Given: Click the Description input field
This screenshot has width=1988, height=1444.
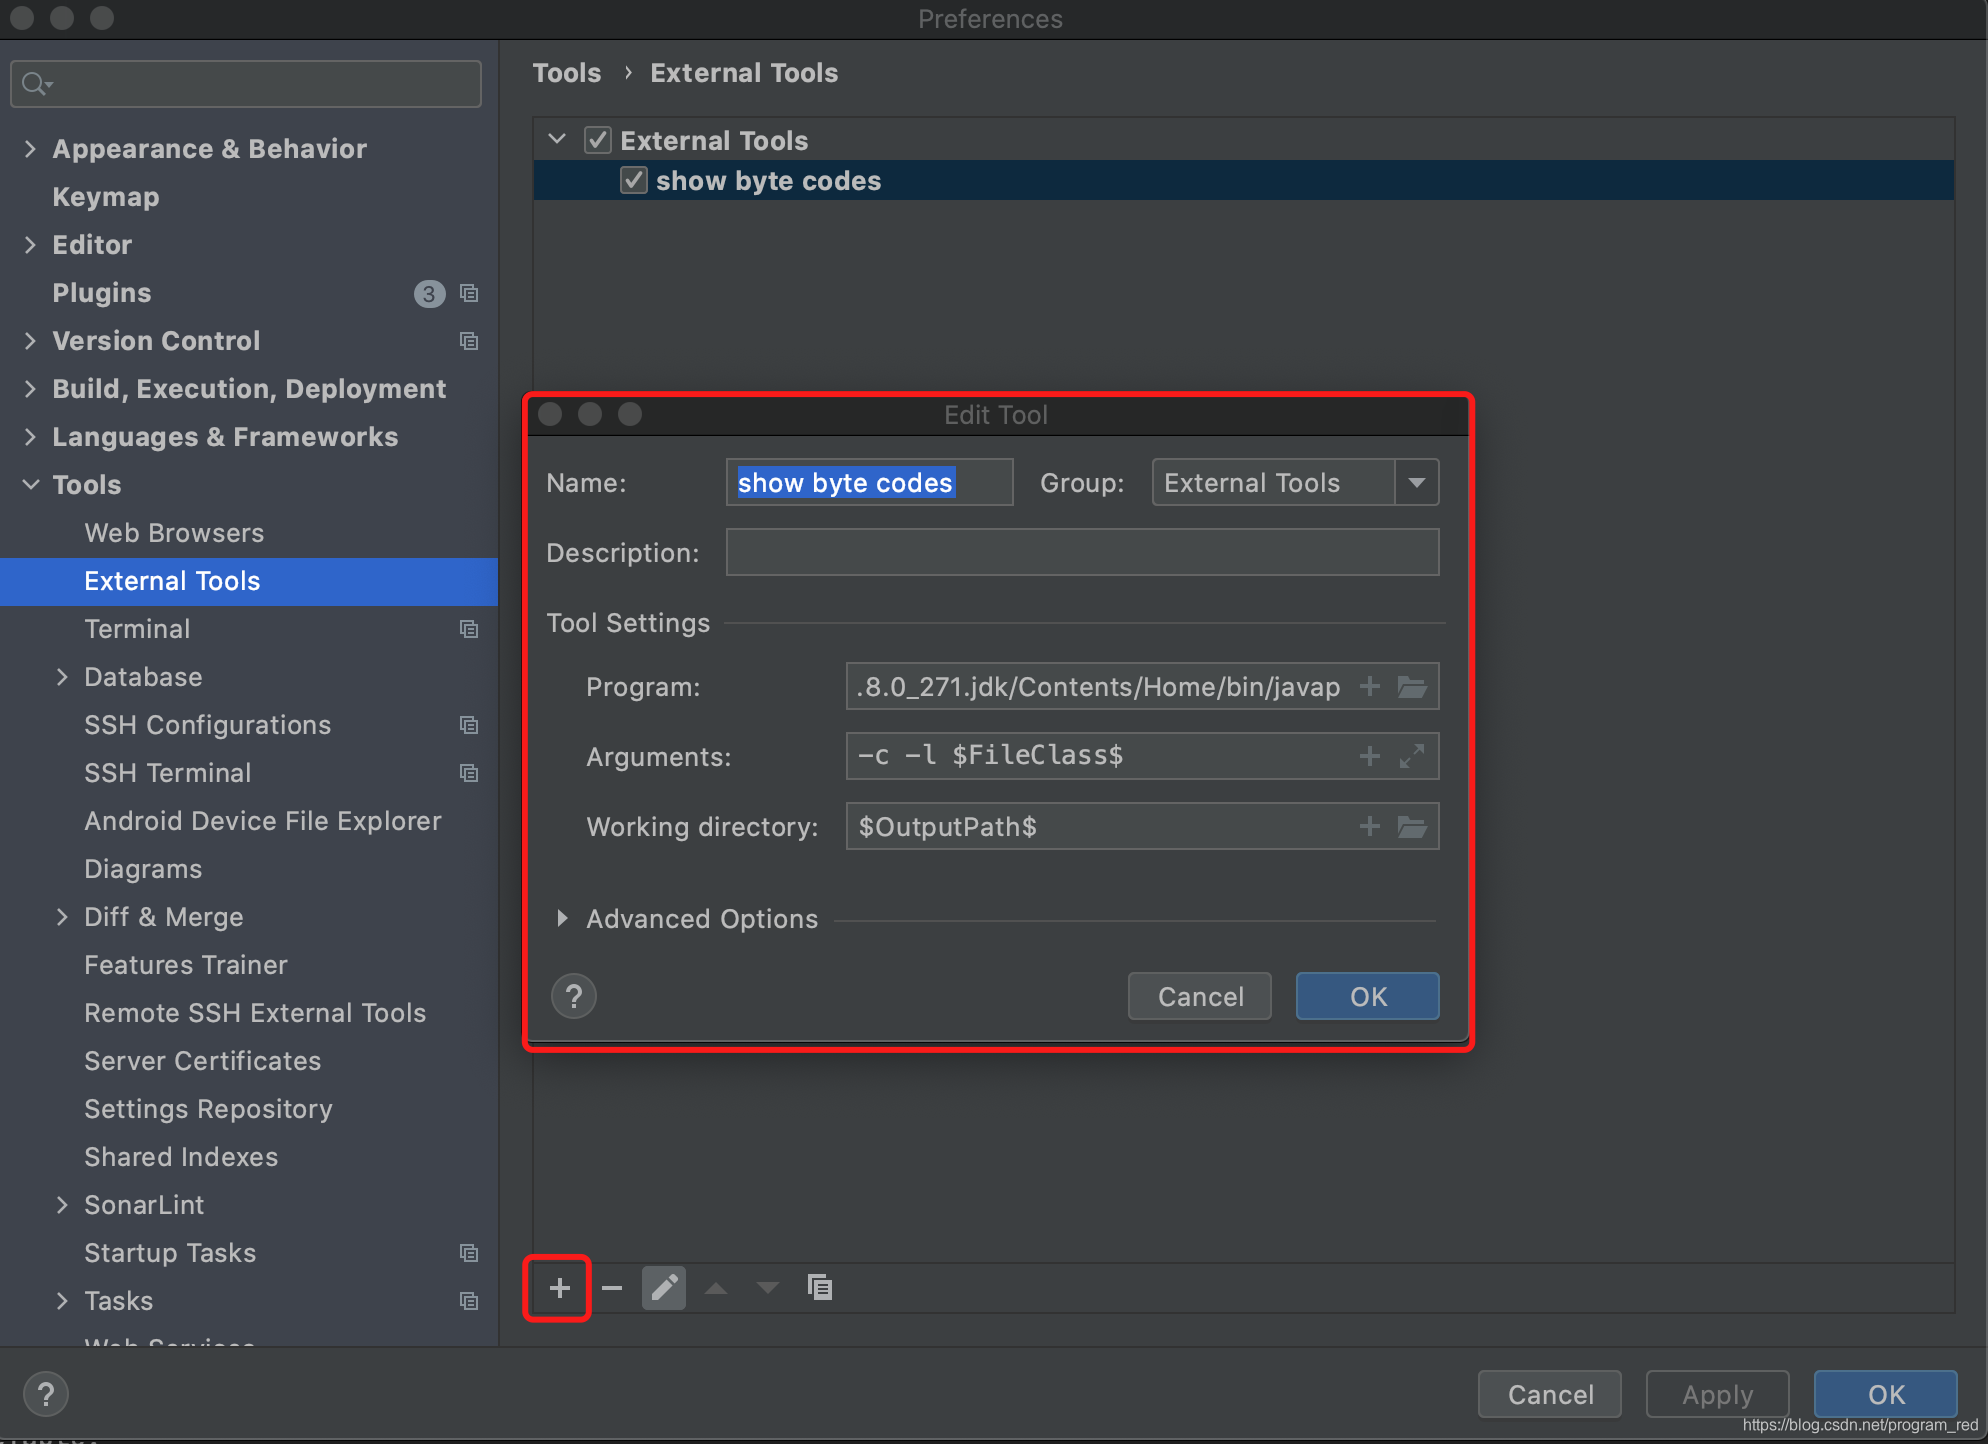Looking at the screenshot, I should 1082,553.
